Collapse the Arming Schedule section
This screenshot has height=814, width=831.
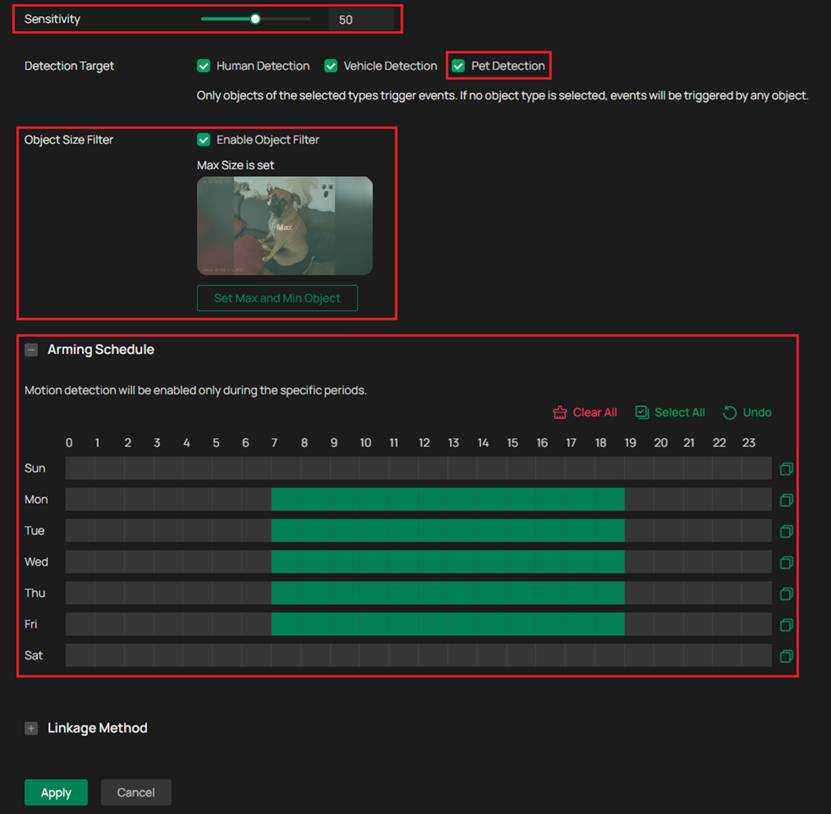click(31, 350)
